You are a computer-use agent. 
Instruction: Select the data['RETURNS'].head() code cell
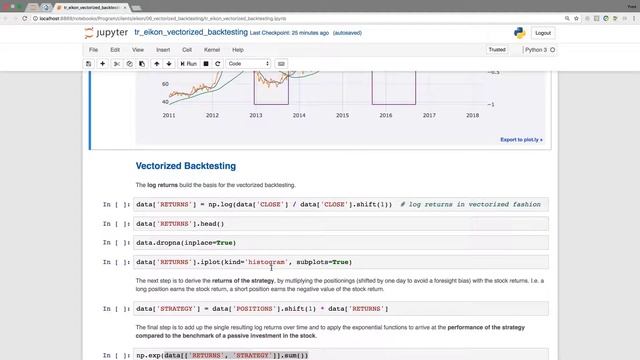[x=341, y=224]
